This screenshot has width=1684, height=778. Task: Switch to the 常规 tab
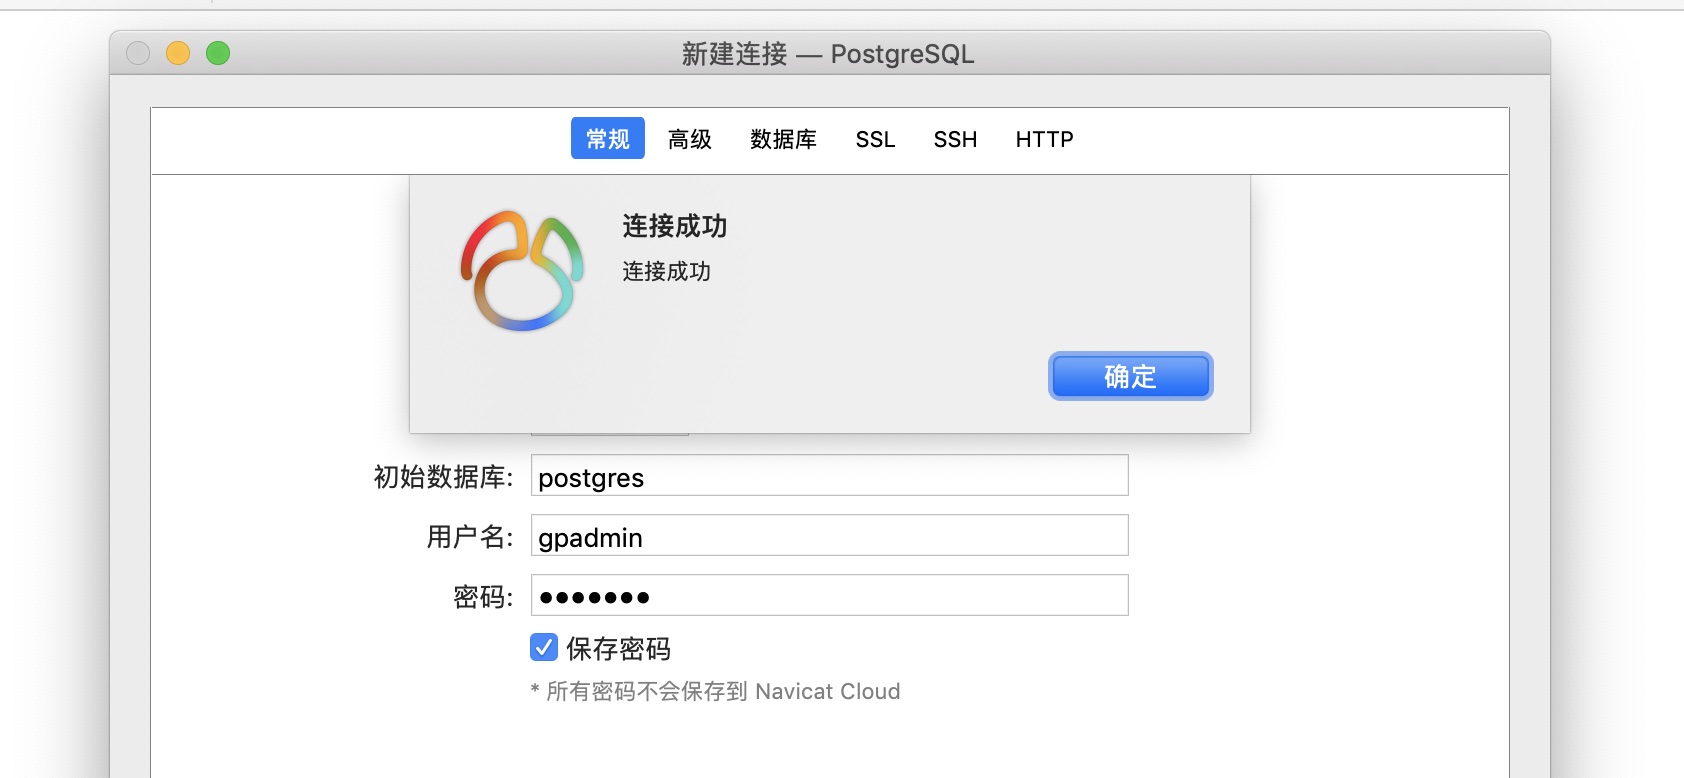(x=608, y=138)
